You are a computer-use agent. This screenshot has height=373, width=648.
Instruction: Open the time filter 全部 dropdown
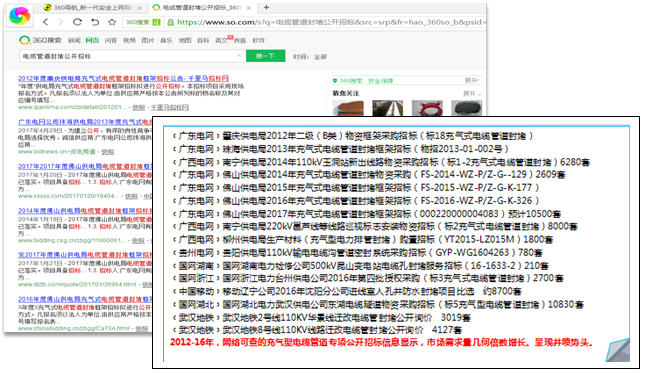pyautogui.click(x=323, y=57)
